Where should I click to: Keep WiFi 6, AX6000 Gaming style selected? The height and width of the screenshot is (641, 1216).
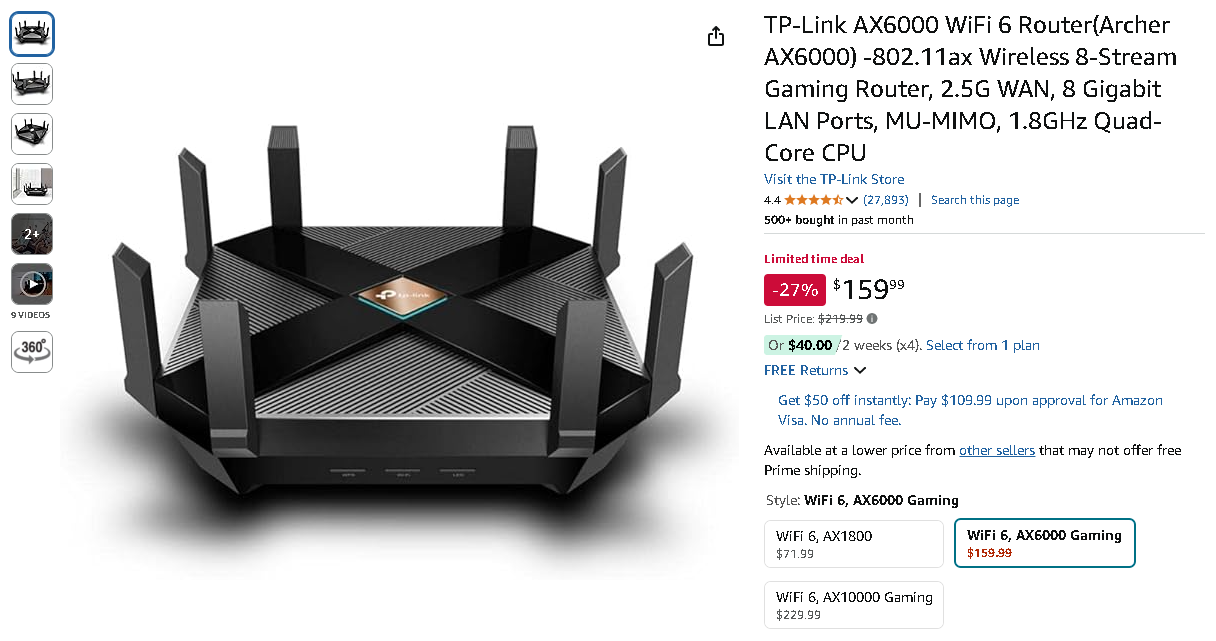(1044, 542)
